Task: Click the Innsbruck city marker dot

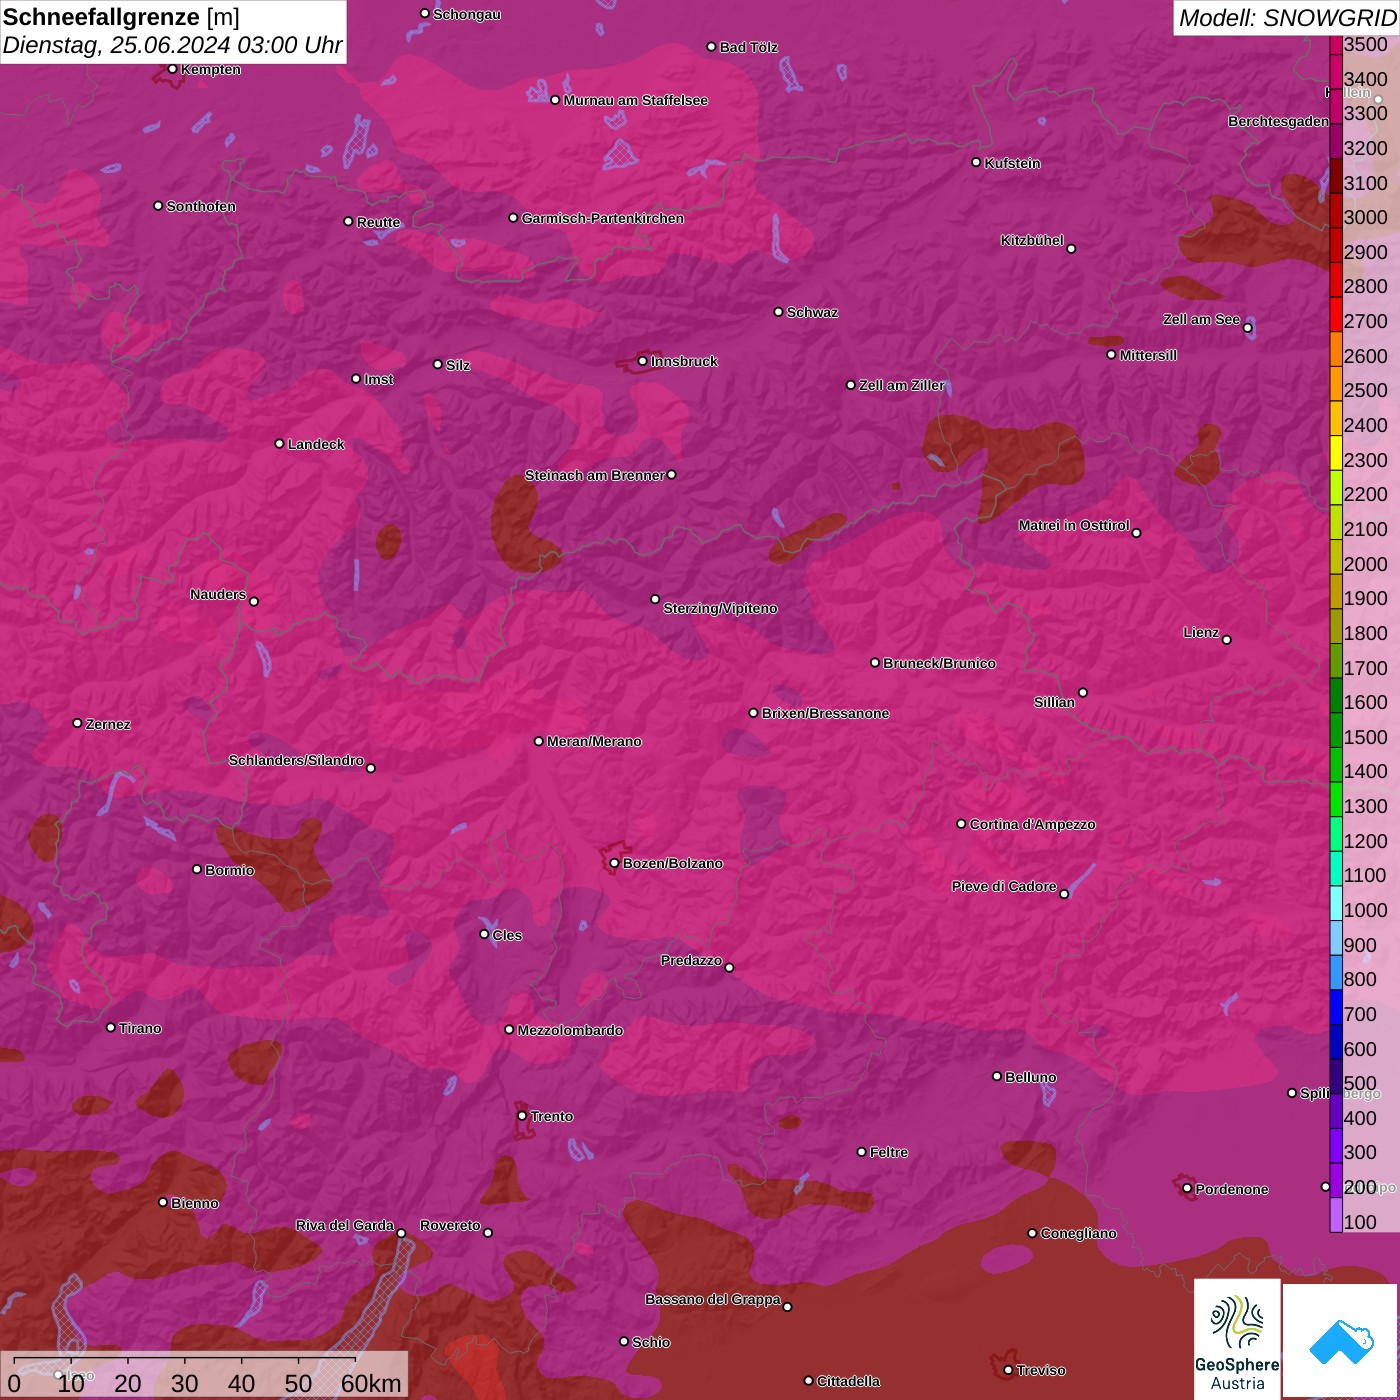Action: pyautogui.click(x=642, y=361)
